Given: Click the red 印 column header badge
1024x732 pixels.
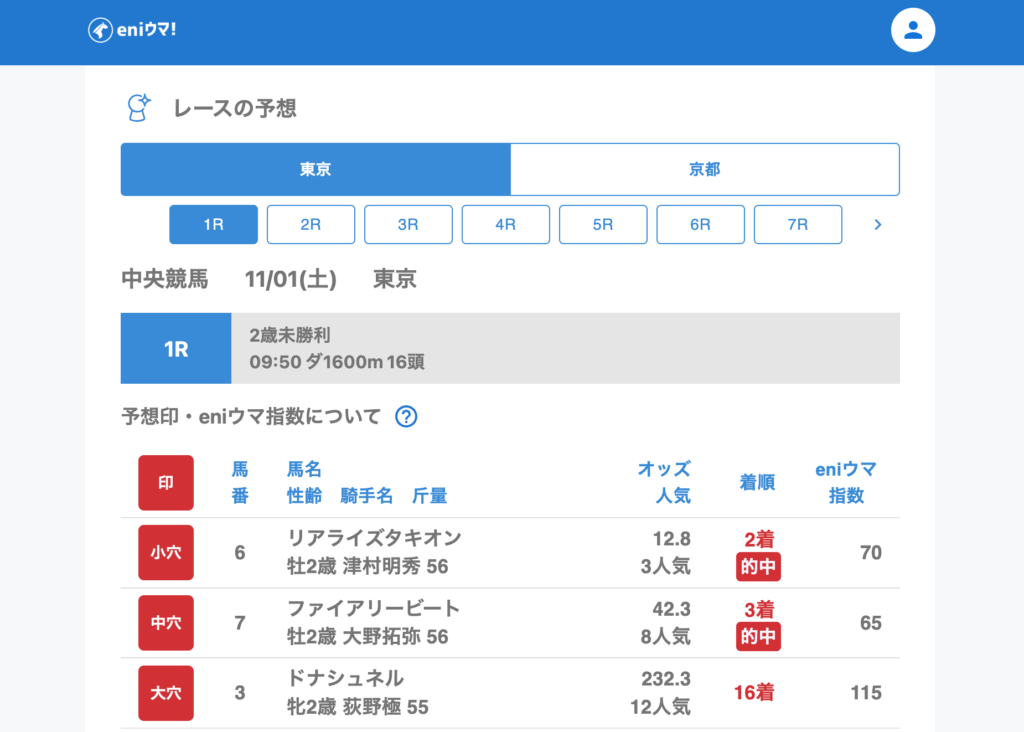Looking at the screenshot, I should click(x=166, y=483).
